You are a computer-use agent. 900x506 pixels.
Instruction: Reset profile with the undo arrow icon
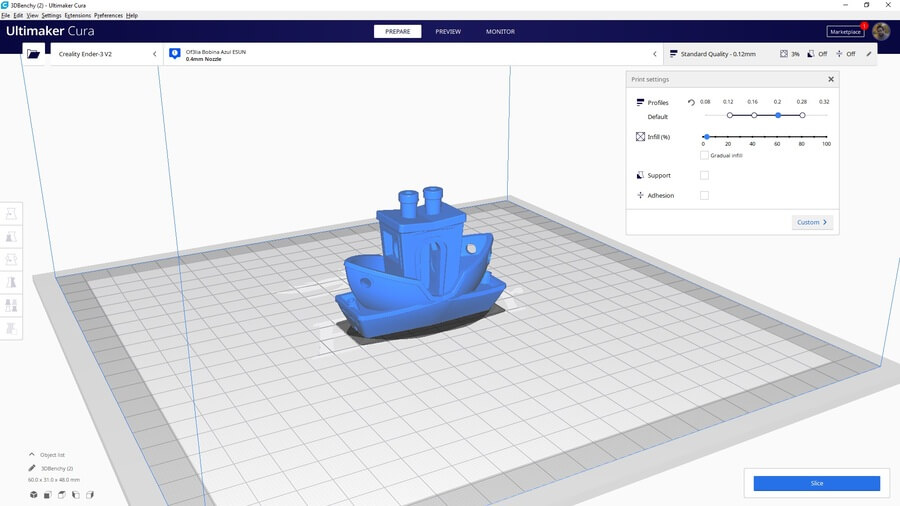click(x=691, y=103)
